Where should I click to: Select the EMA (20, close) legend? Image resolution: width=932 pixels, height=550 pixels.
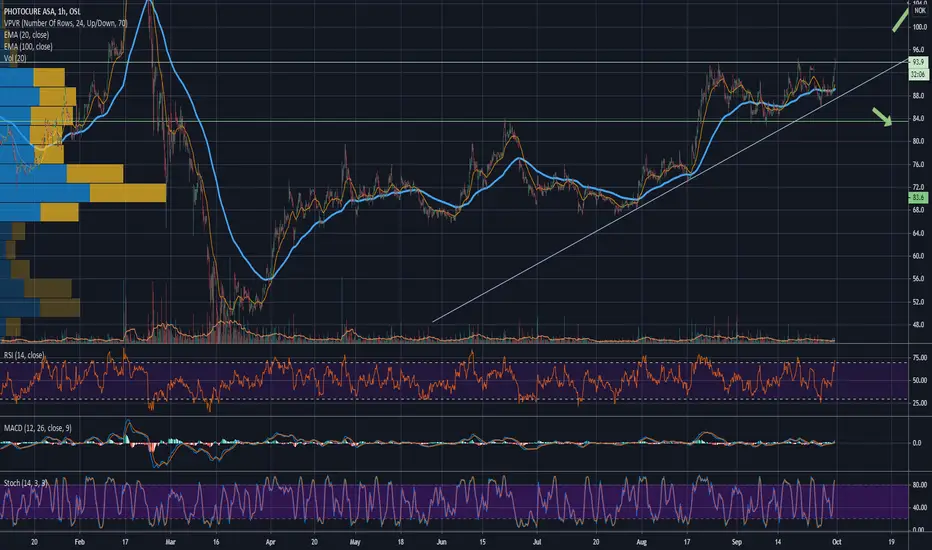pyautogui.click(x=26, y=35)
